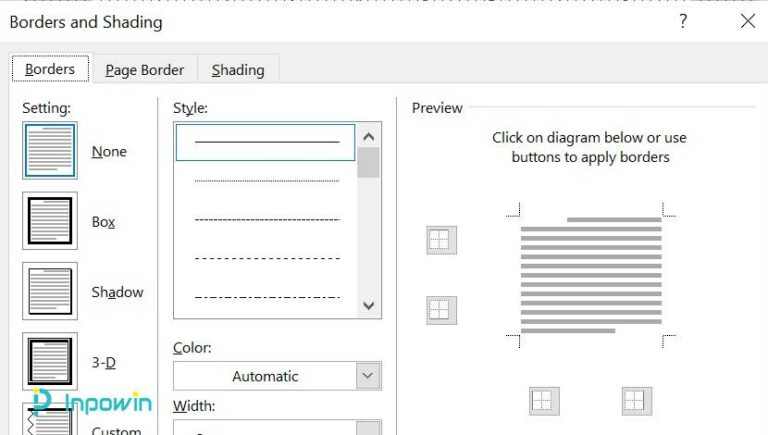Pick the dash-dot line style

click(266, 296)
